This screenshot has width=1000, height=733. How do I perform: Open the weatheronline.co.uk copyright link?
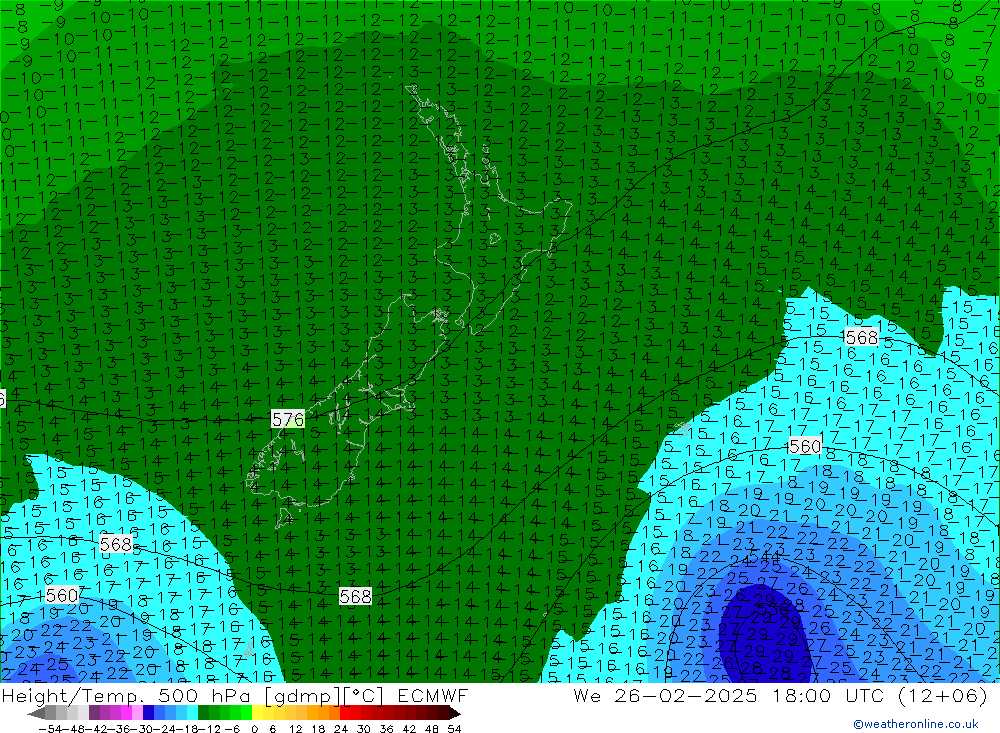[915, 724]
